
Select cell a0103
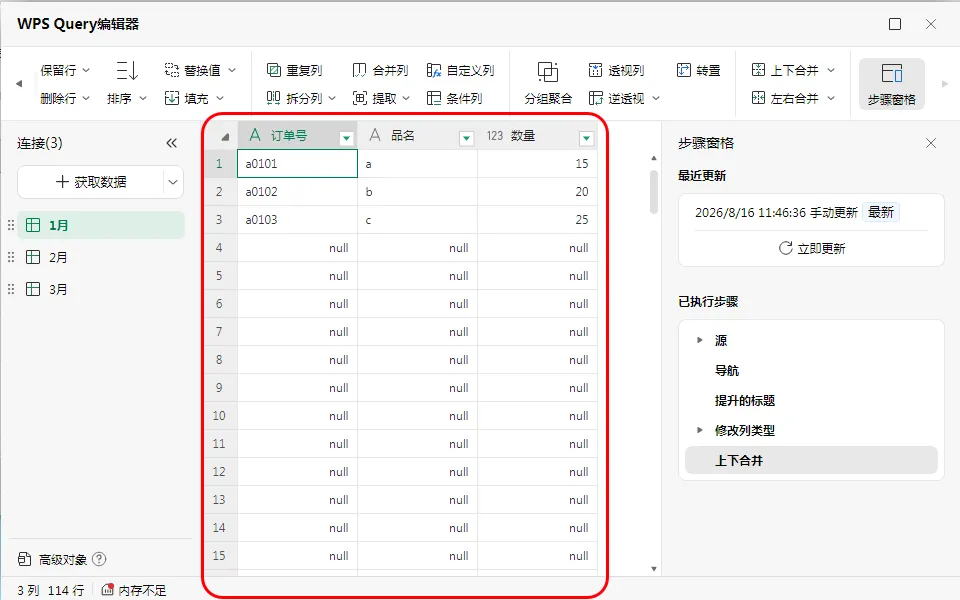[297, 220]
